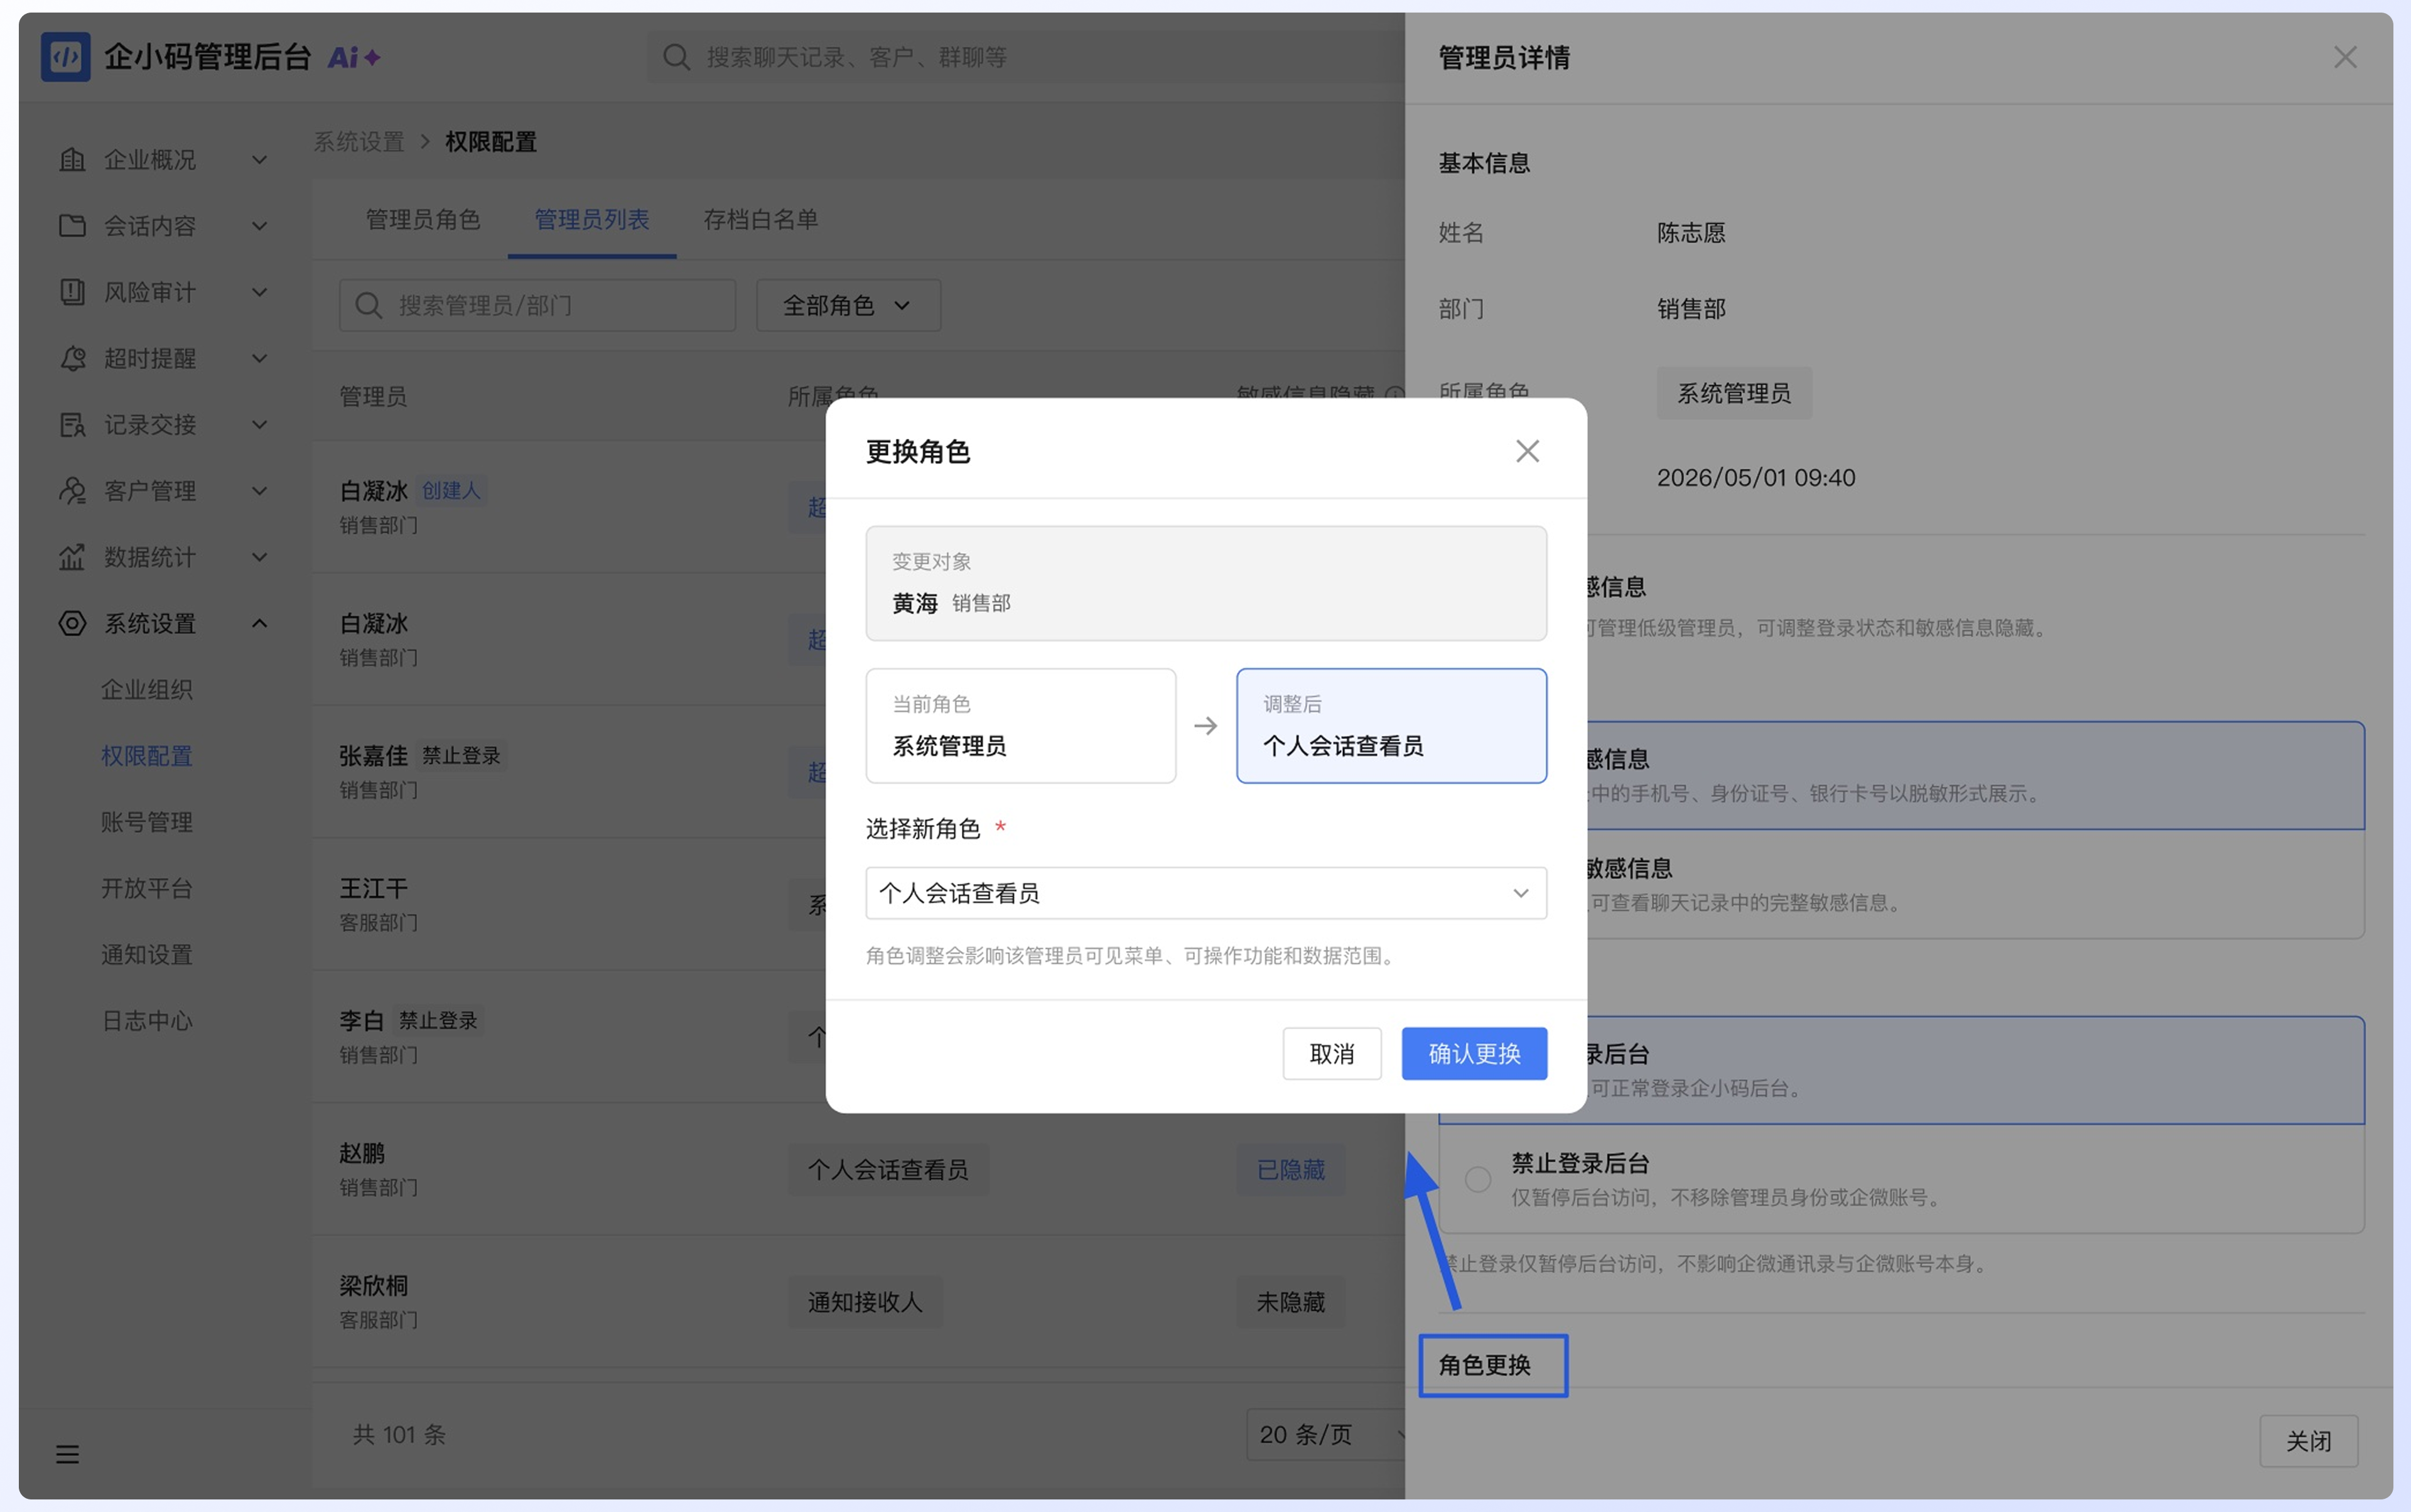Expand the 超时提醒 menu chevron
The height and width of the screenshot is (1512, 2411).
[x=259, y=358]
